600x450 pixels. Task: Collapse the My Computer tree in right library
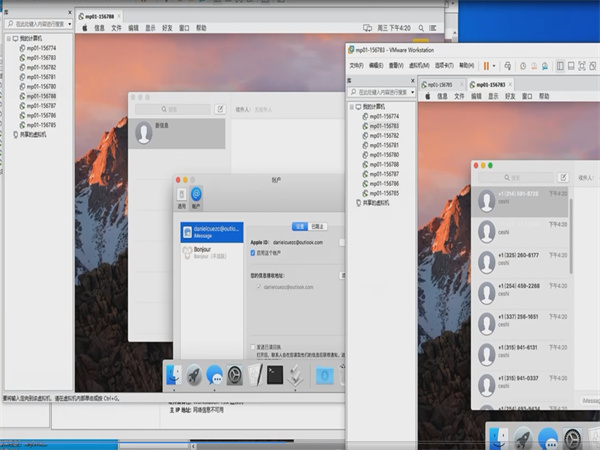[x=350, y=106]
